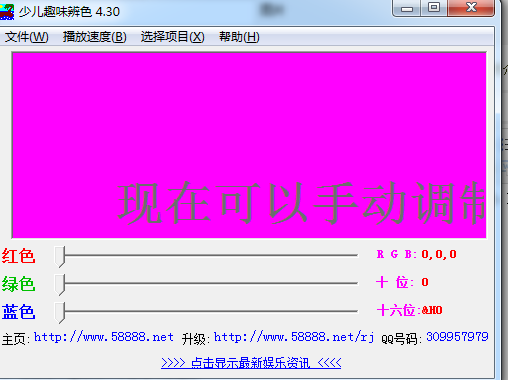Viewport: 508px width, 380px height.
Task: Maximize the 少儿趣味辨色 window
Action: [434, 8]
